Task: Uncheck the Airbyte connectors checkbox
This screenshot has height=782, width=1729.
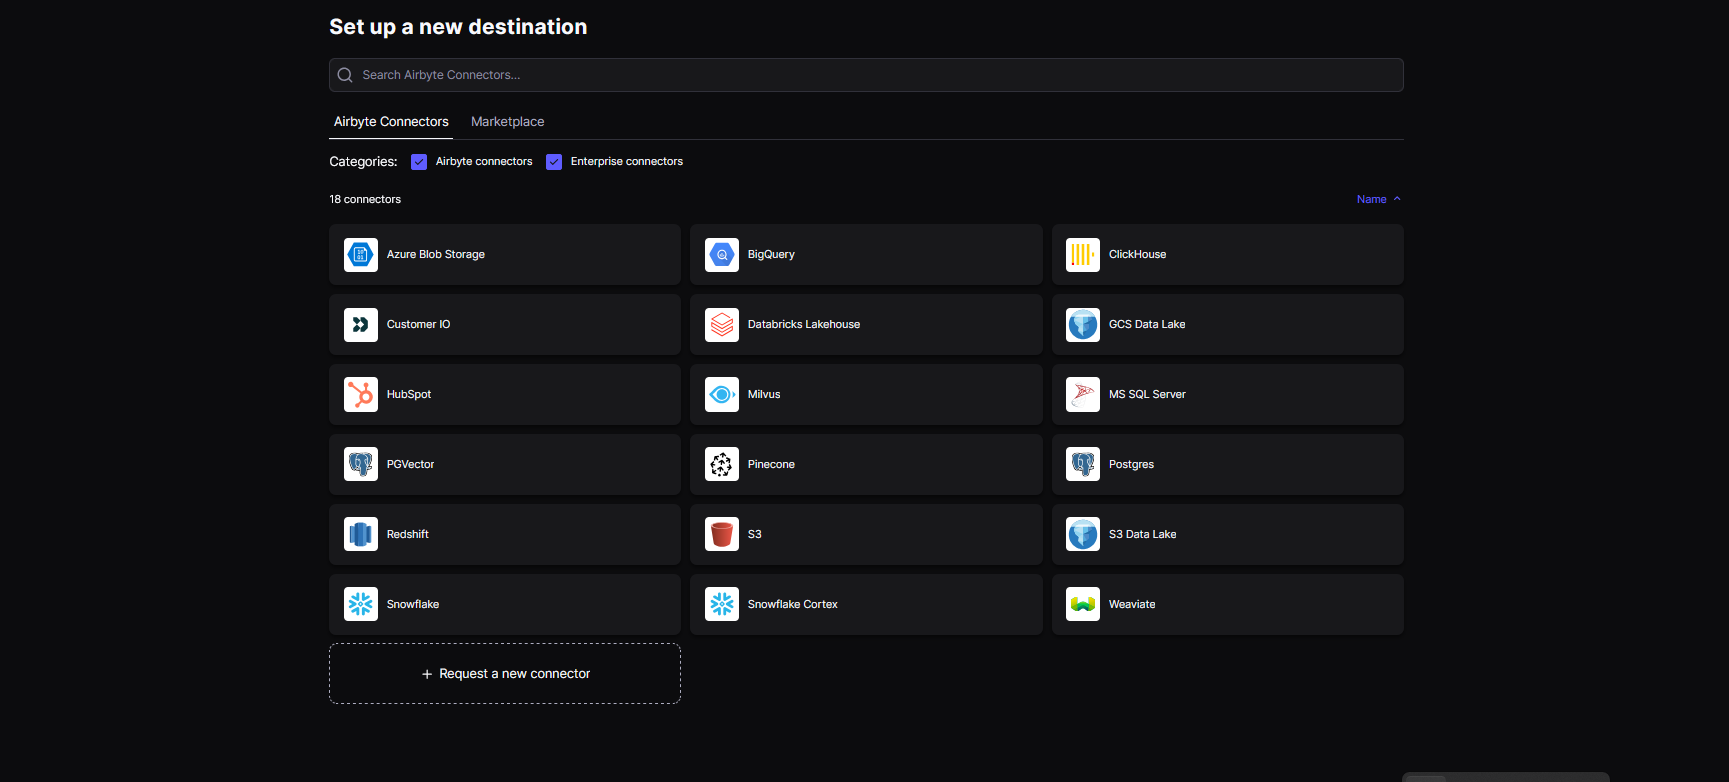Action: click(x=419, y=162)
